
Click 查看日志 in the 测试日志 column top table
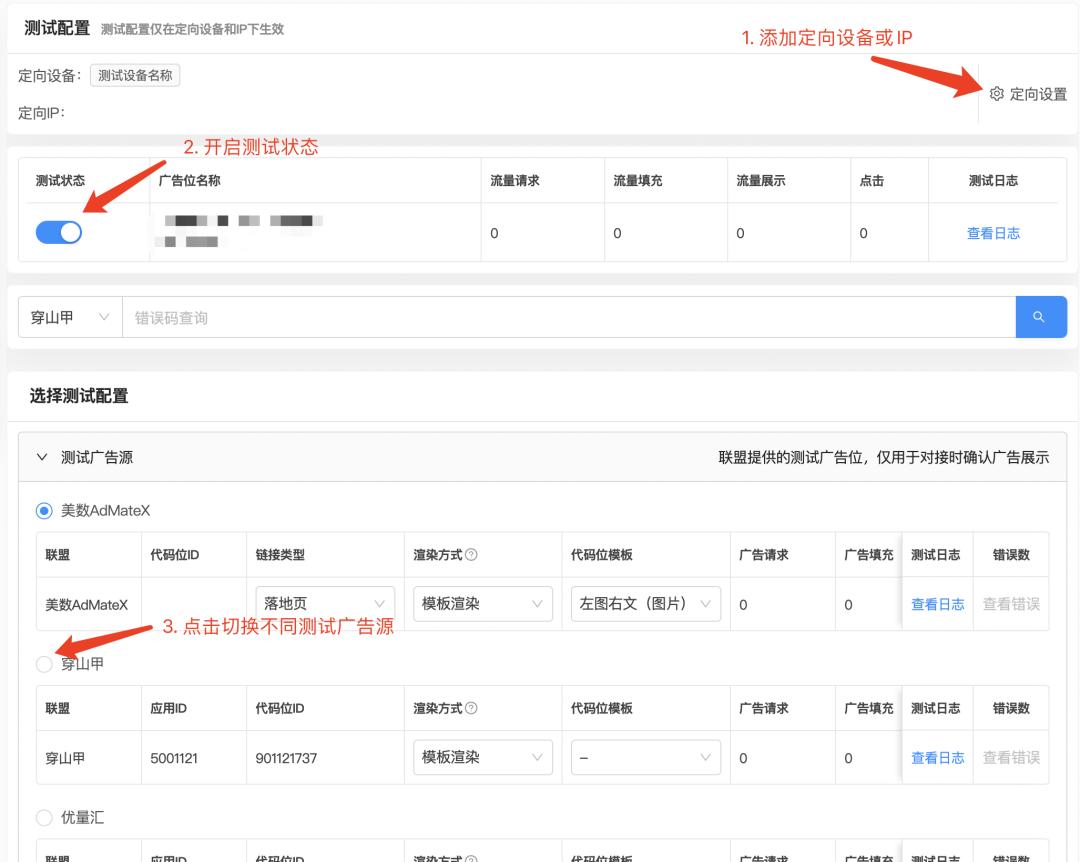click(992, 231)
